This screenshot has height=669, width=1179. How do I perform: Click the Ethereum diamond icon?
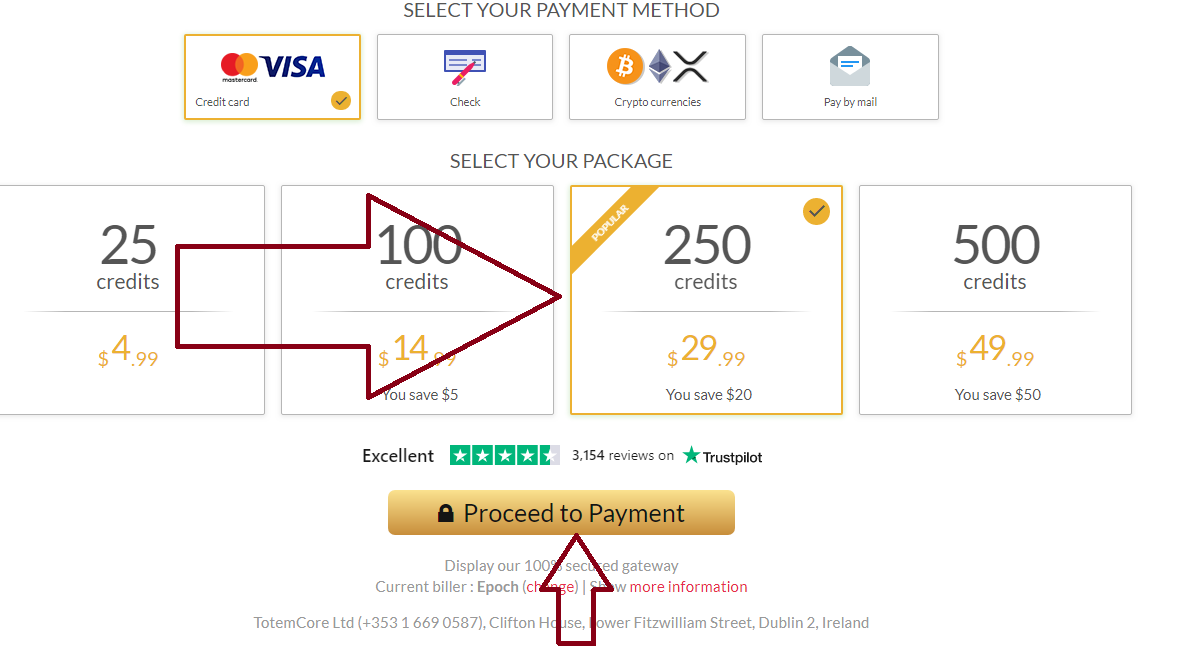pos(659,66)
